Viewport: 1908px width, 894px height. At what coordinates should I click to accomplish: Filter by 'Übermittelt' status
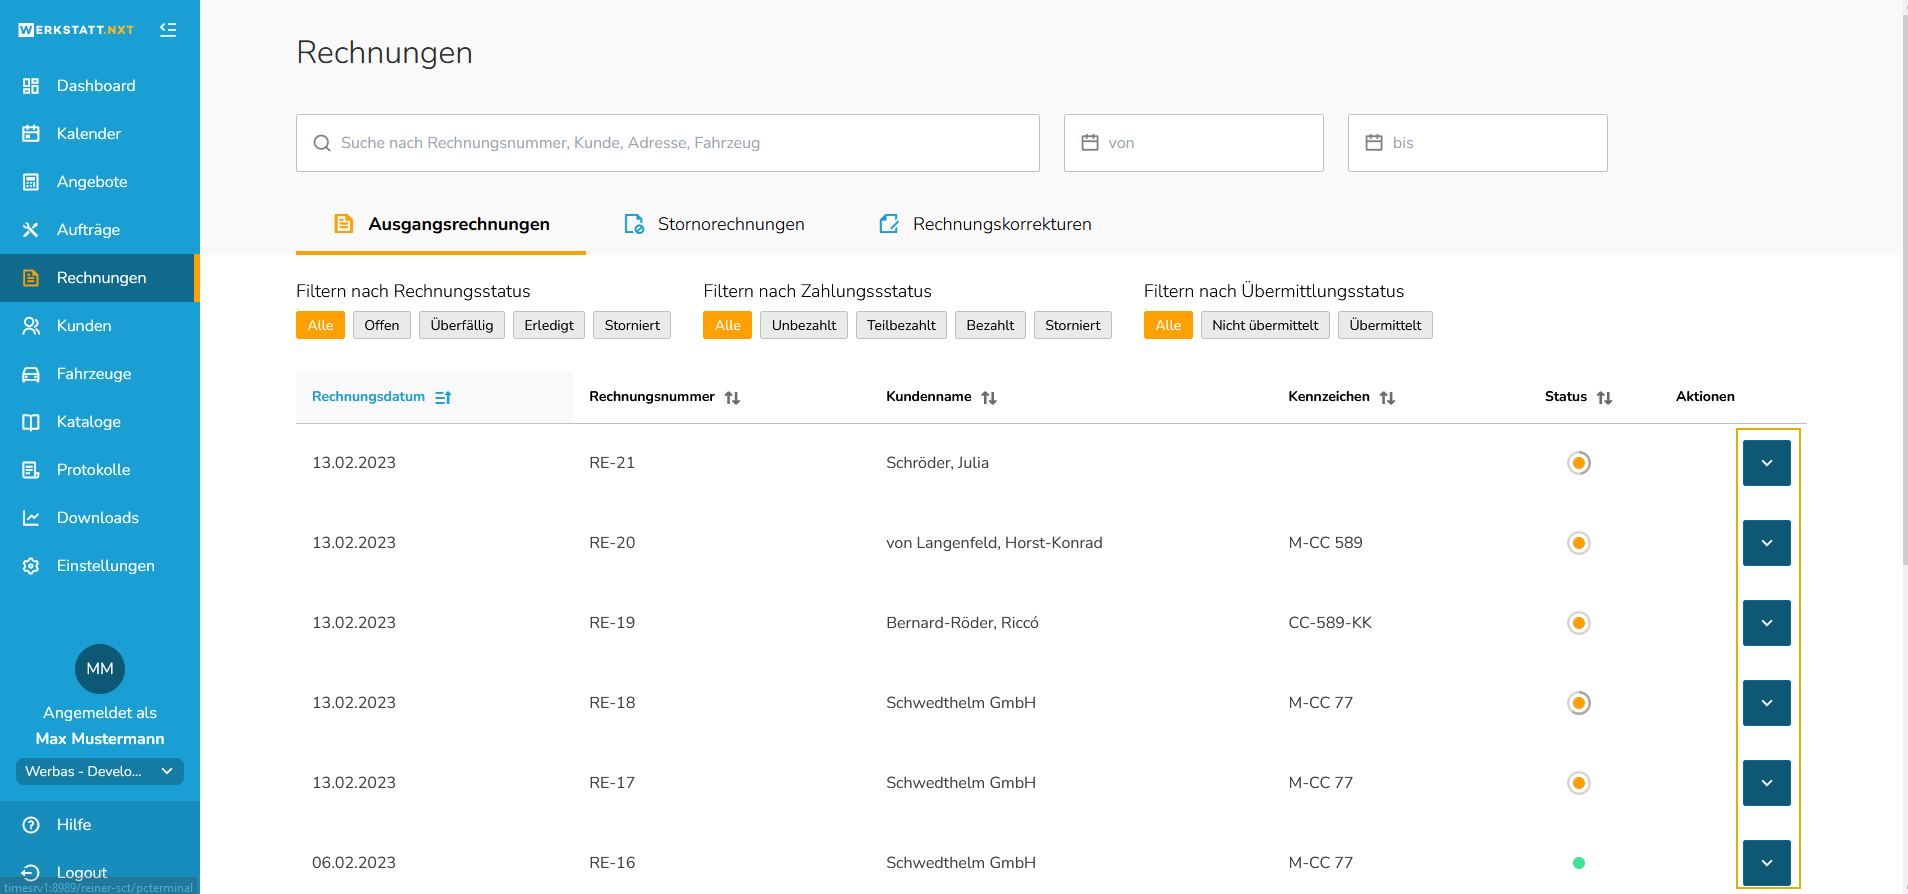(1385, 325)
